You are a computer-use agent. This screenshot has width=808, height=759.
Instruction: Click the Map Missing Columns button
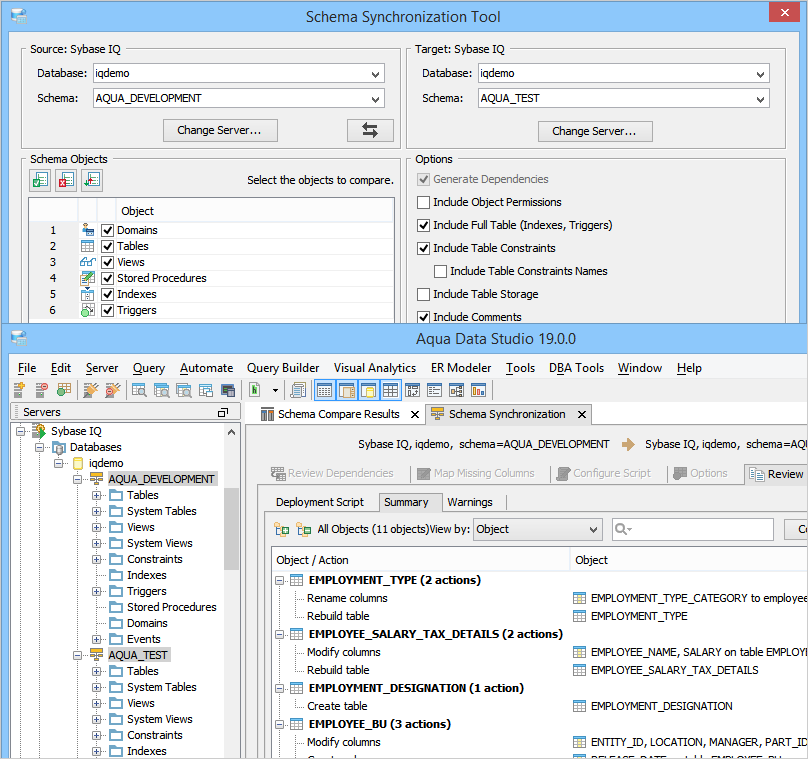coord(475,473)
